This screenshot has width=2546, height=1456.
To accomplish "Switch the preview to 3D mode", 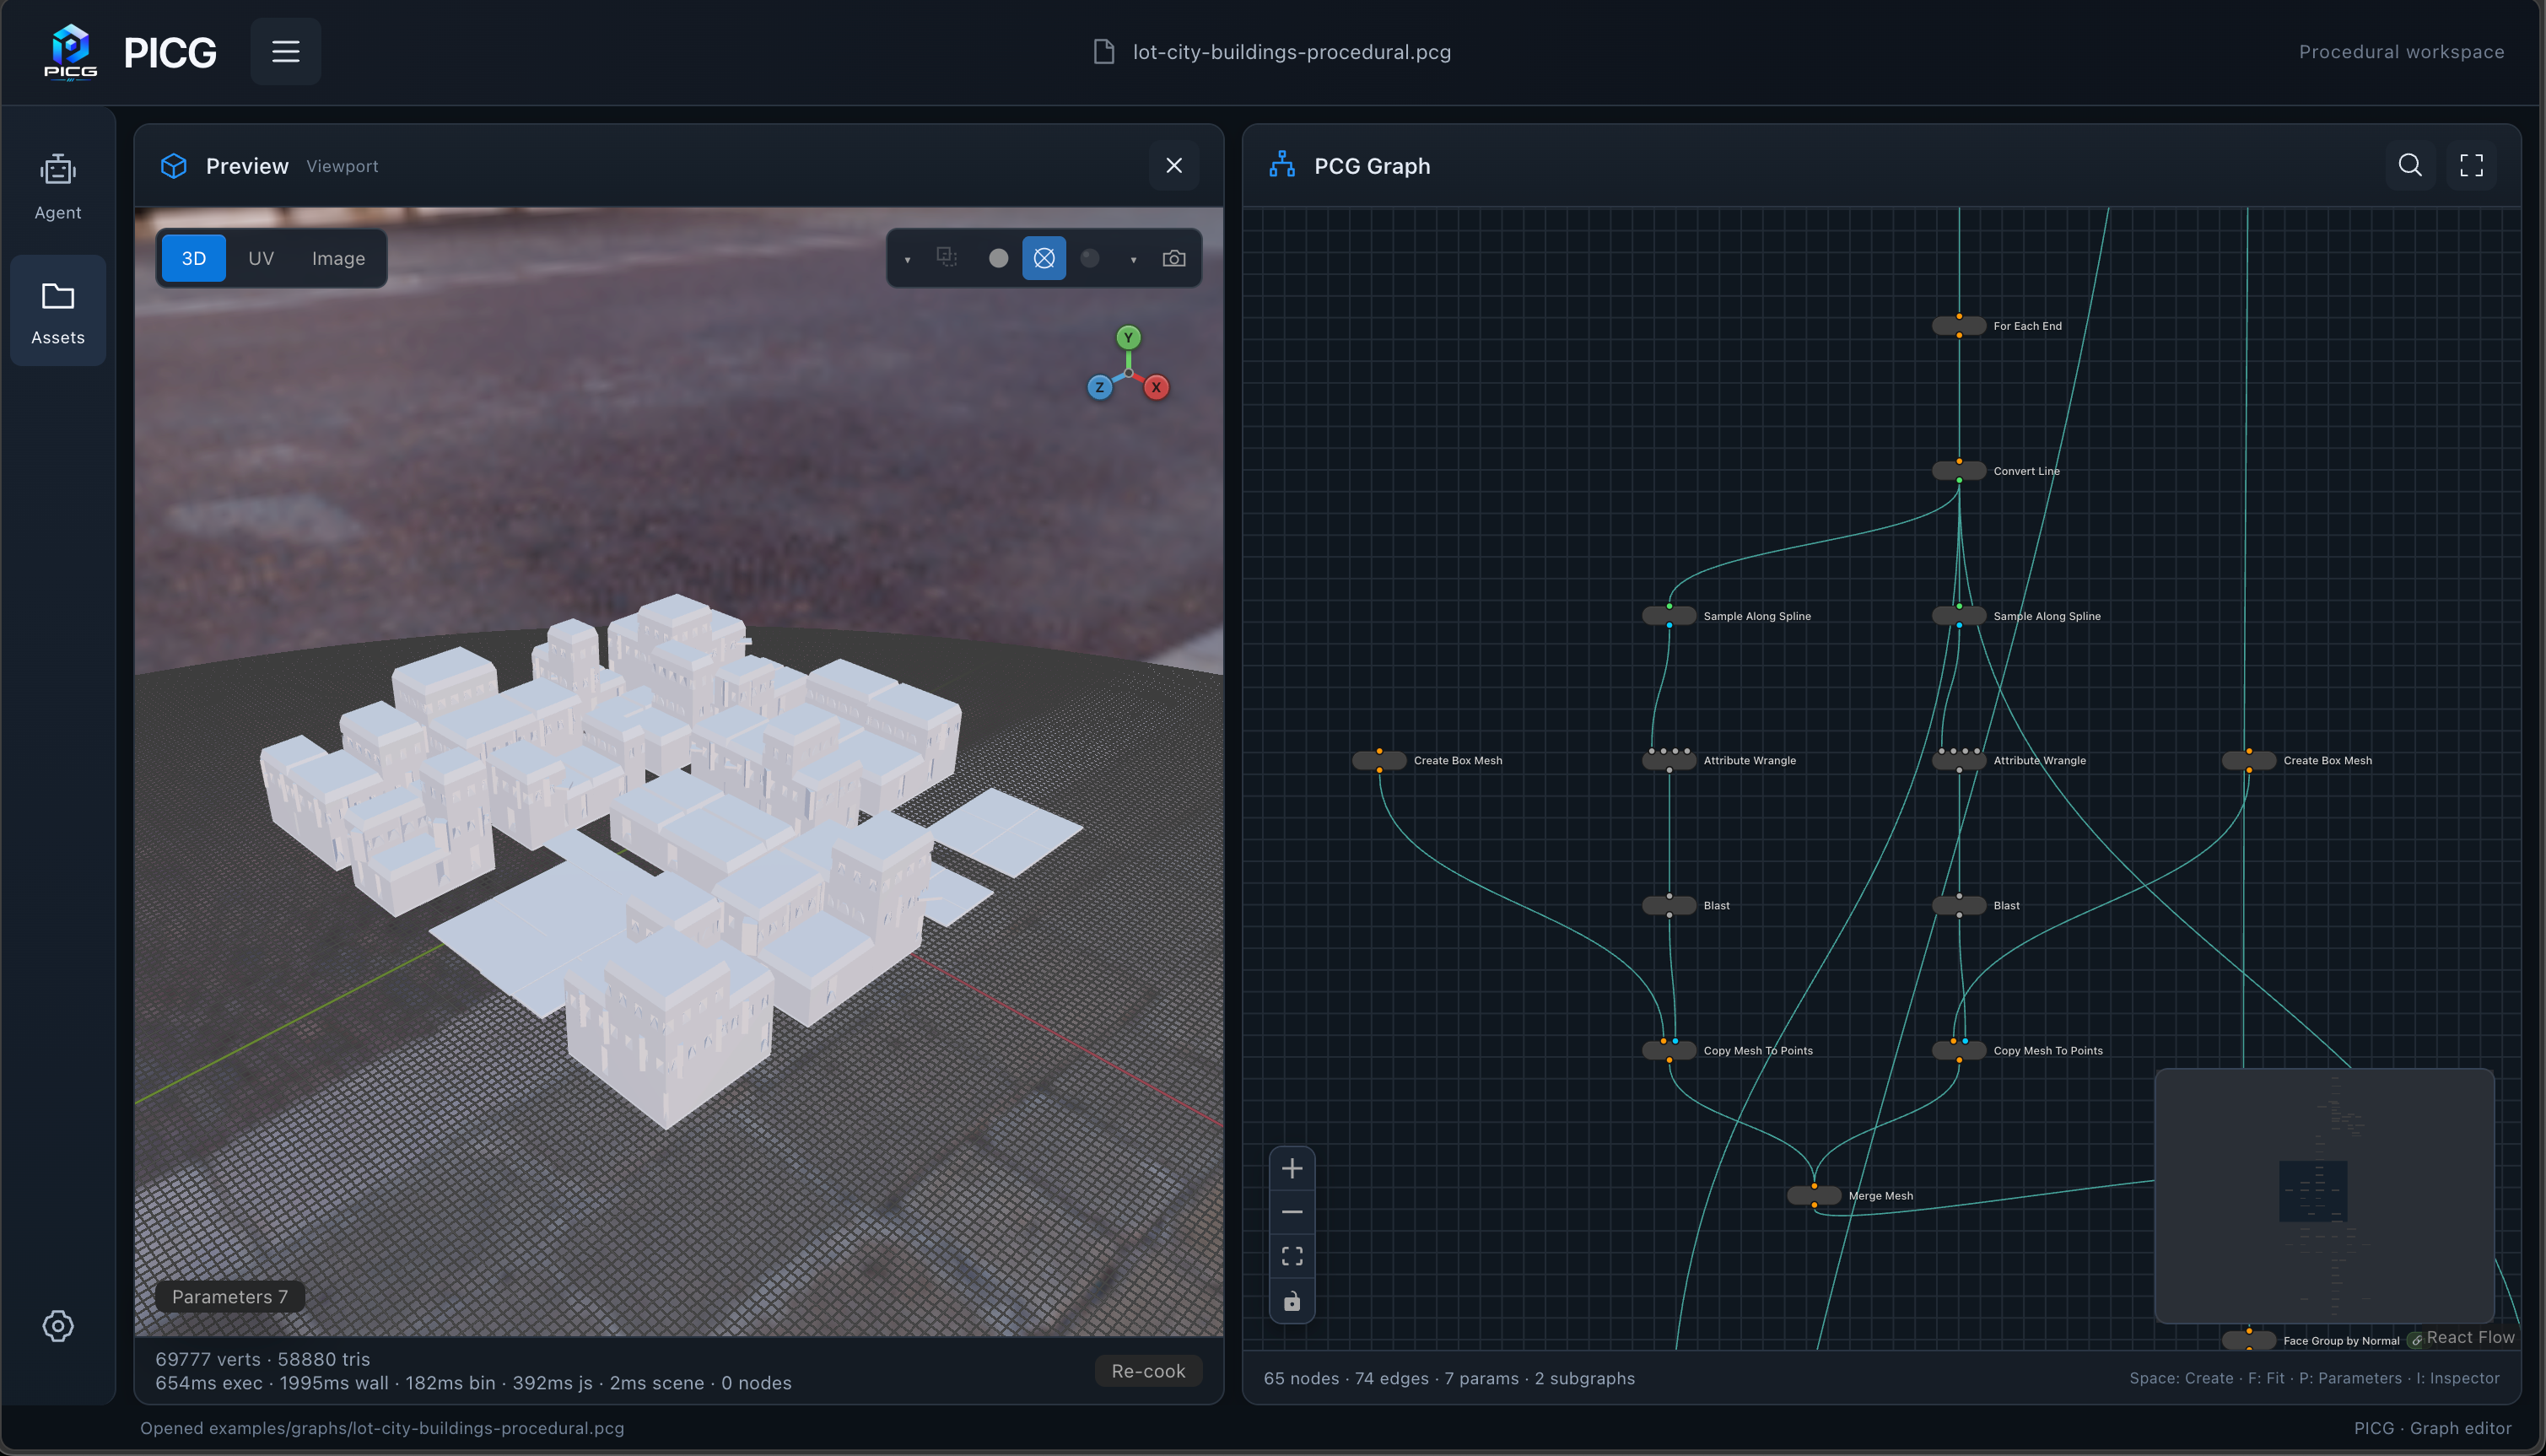I will coord(194,258).
